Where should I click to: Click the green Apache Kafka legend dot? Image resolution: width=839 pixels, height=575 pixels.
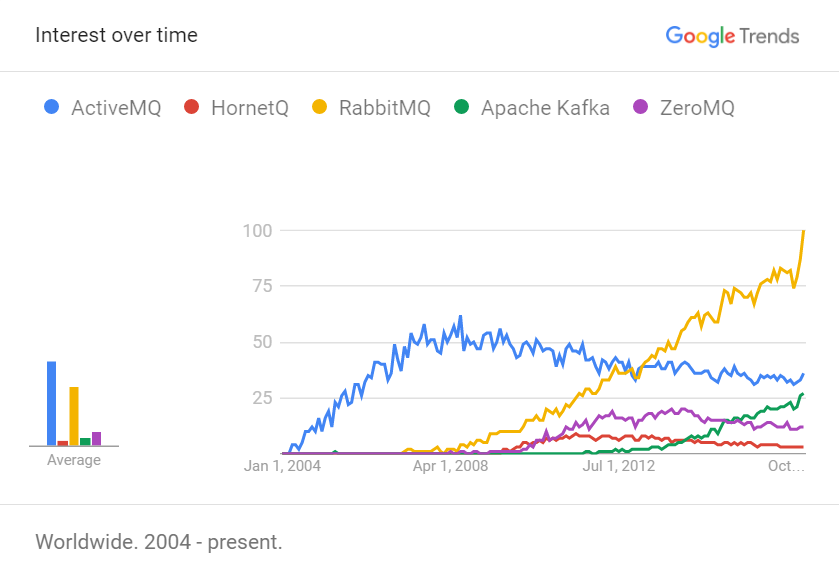(x=461, y=107)
